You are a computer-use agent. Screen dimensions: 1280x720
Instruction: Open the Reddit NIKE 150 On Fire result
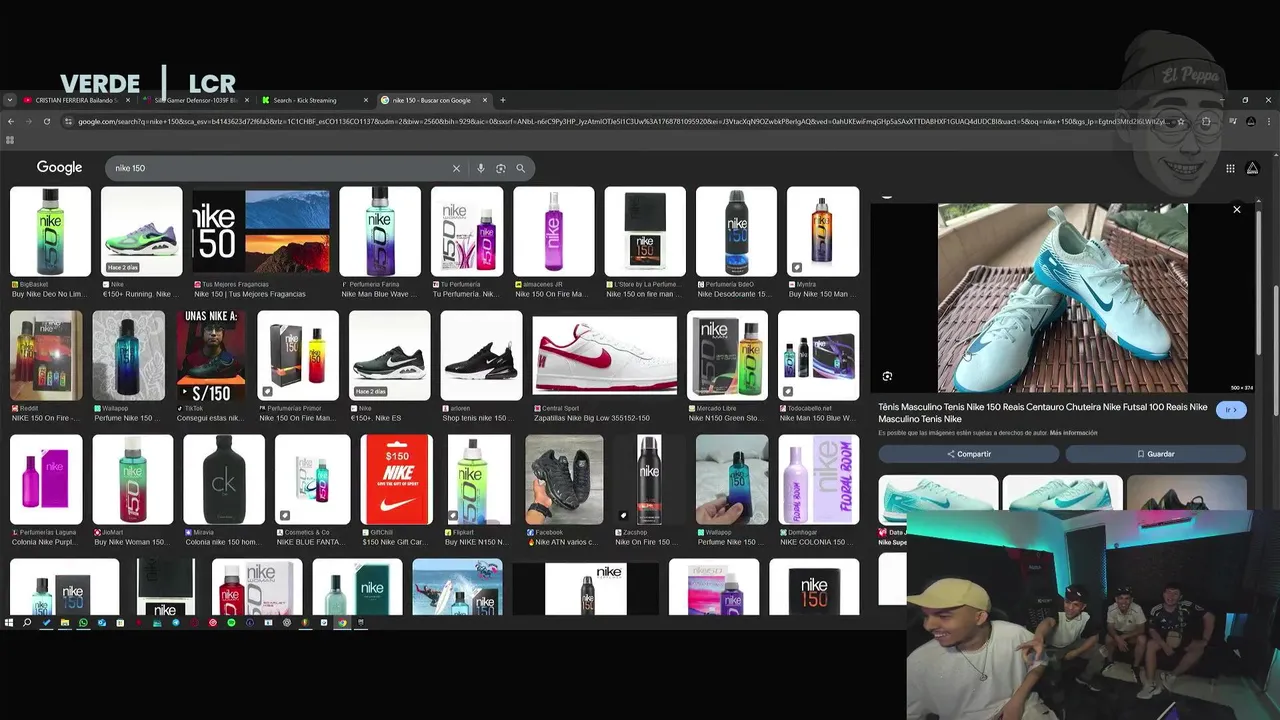(x=46, y=356)
